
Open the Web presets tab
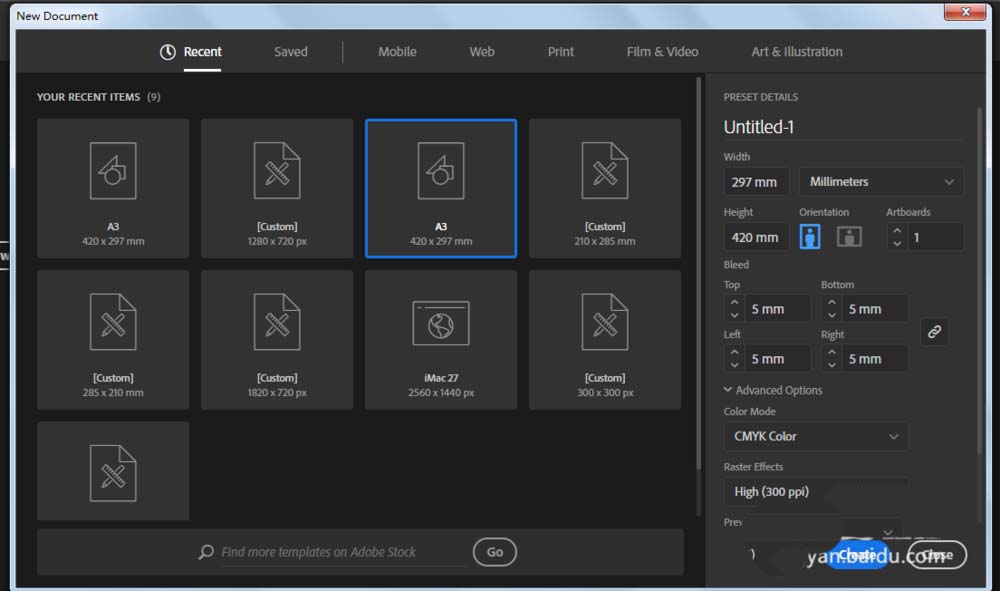(x=482, y=52)
